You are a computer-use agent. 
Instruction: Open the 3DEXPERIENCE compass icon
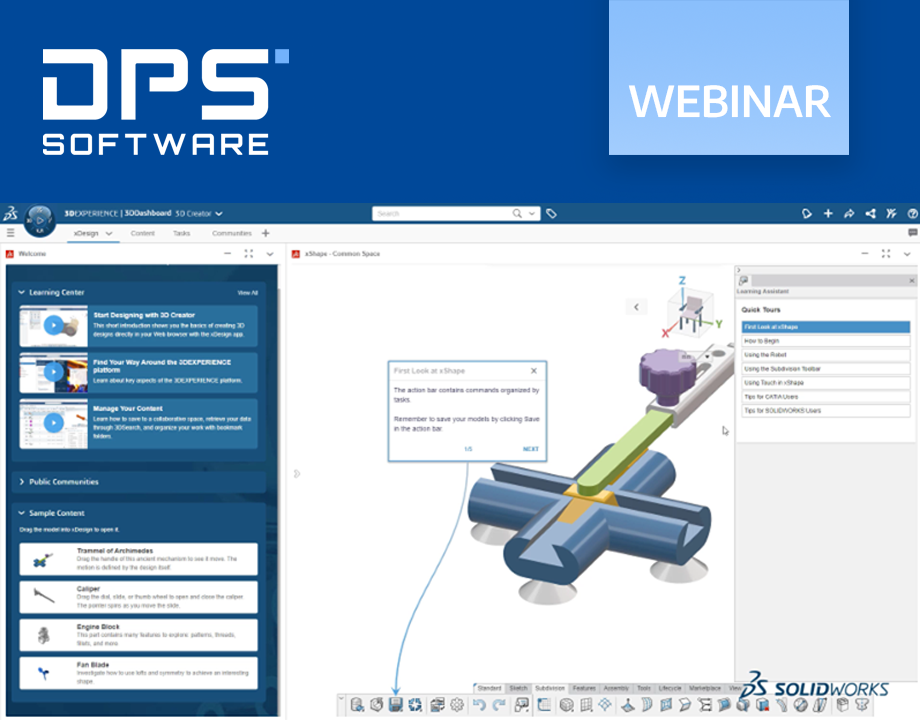(41, 217)
